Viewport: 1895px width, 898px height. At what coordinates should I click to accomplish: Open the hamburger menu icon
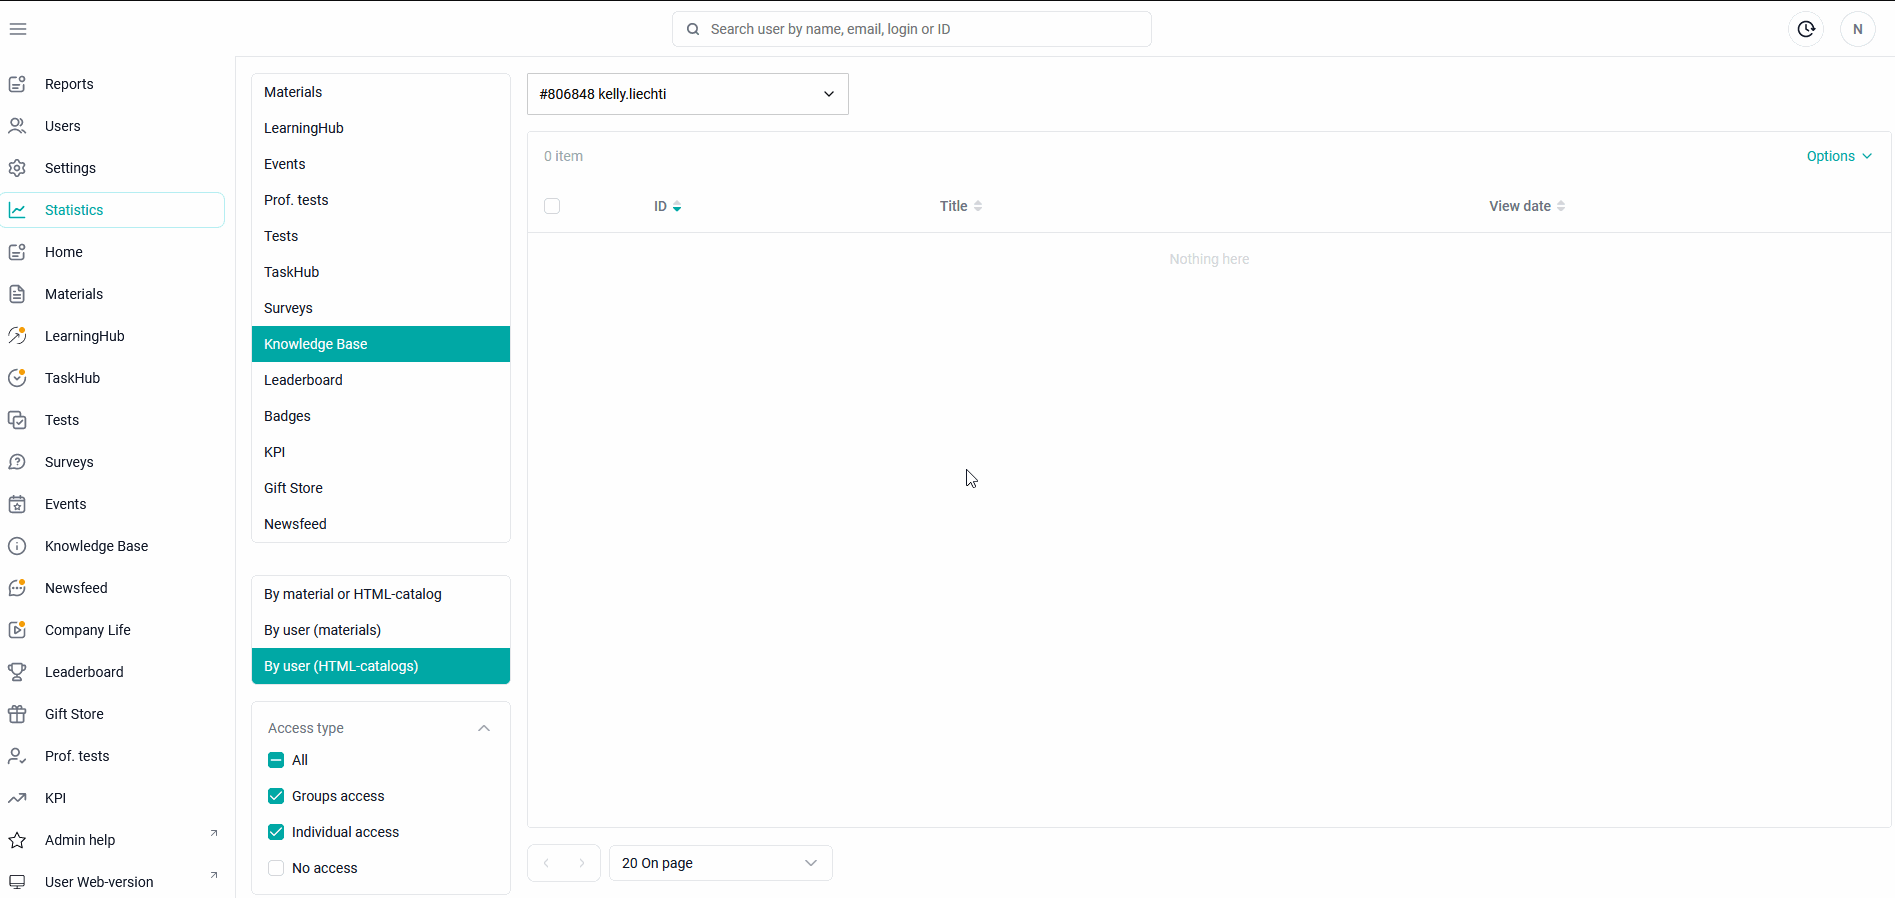coord(18,29)
